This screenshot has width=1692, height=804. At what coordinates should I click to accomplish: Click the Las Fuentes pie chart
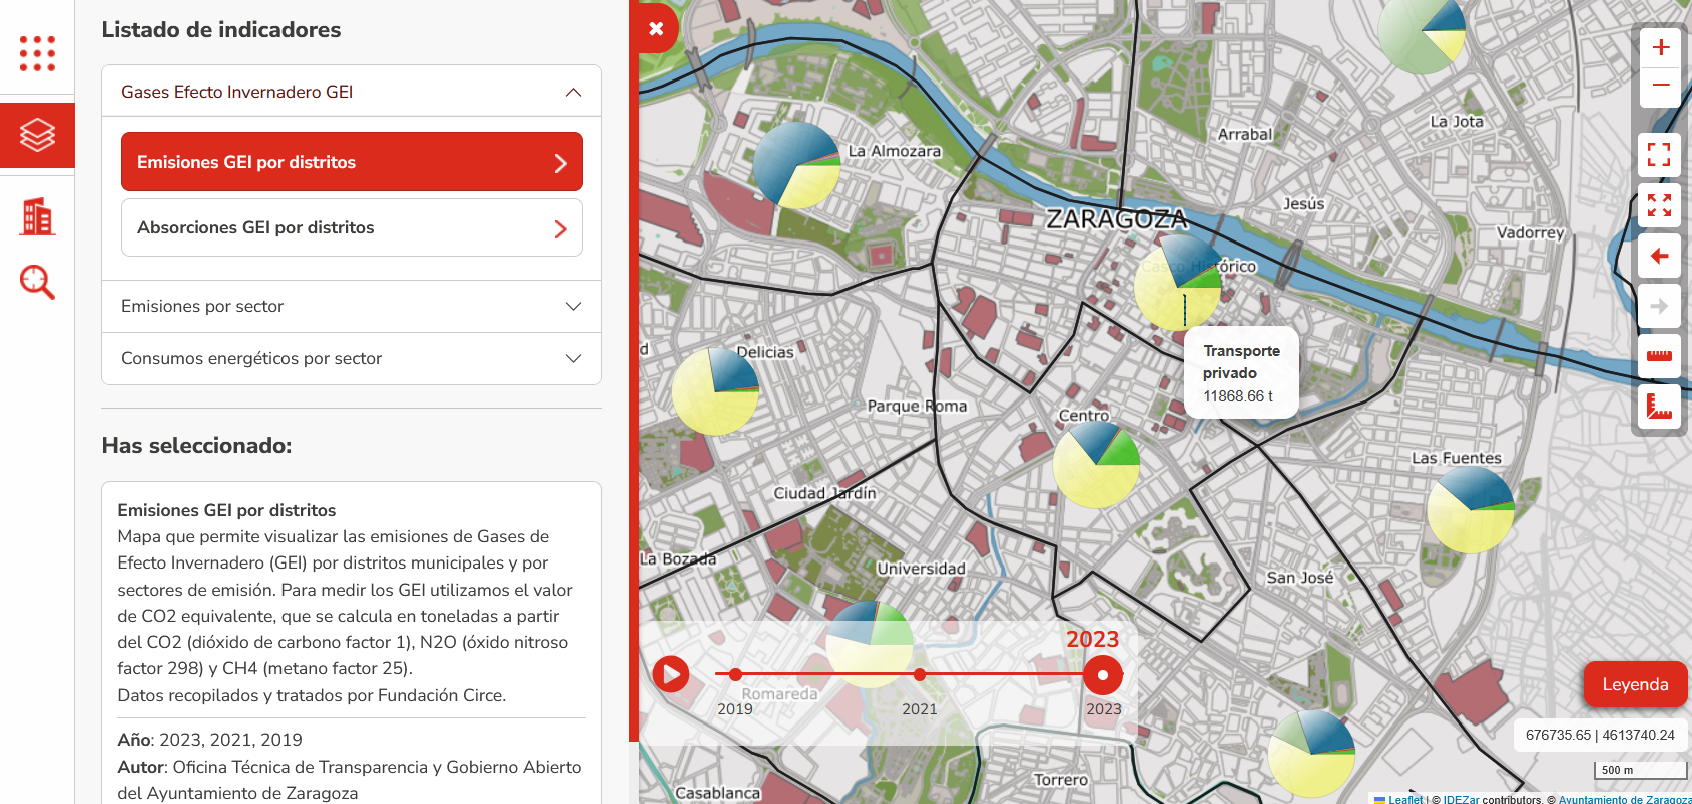(x=1471, y=509)
